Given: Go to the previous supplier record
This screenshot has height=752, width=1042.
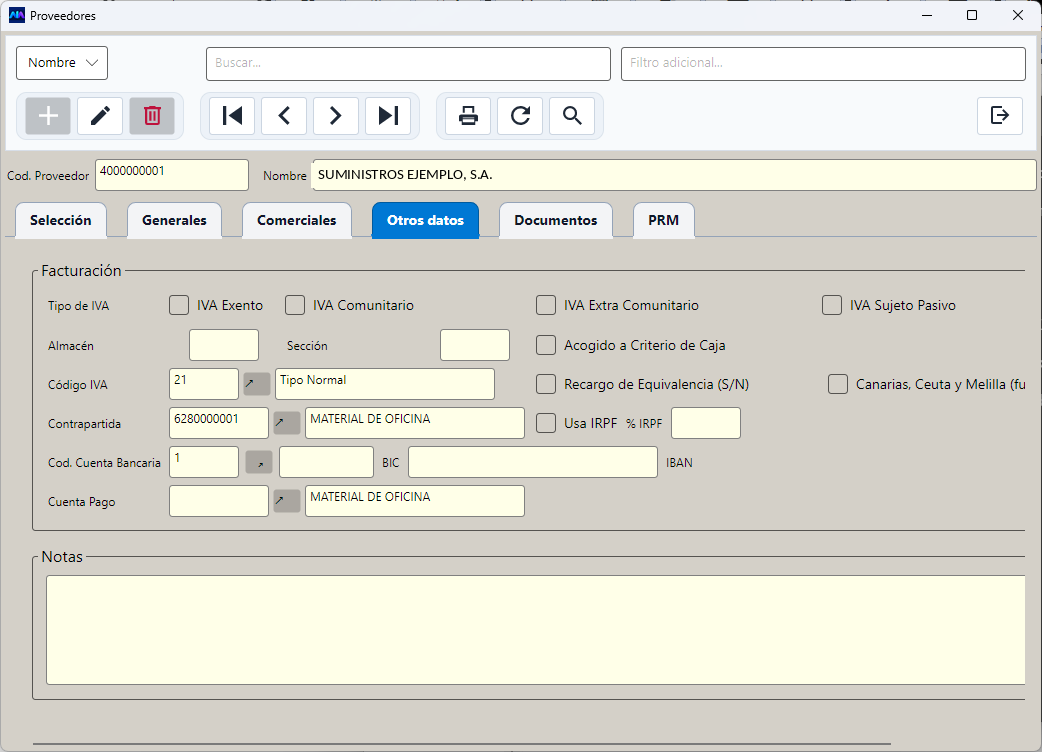Looking at the screenshot, I should (284, 116).
